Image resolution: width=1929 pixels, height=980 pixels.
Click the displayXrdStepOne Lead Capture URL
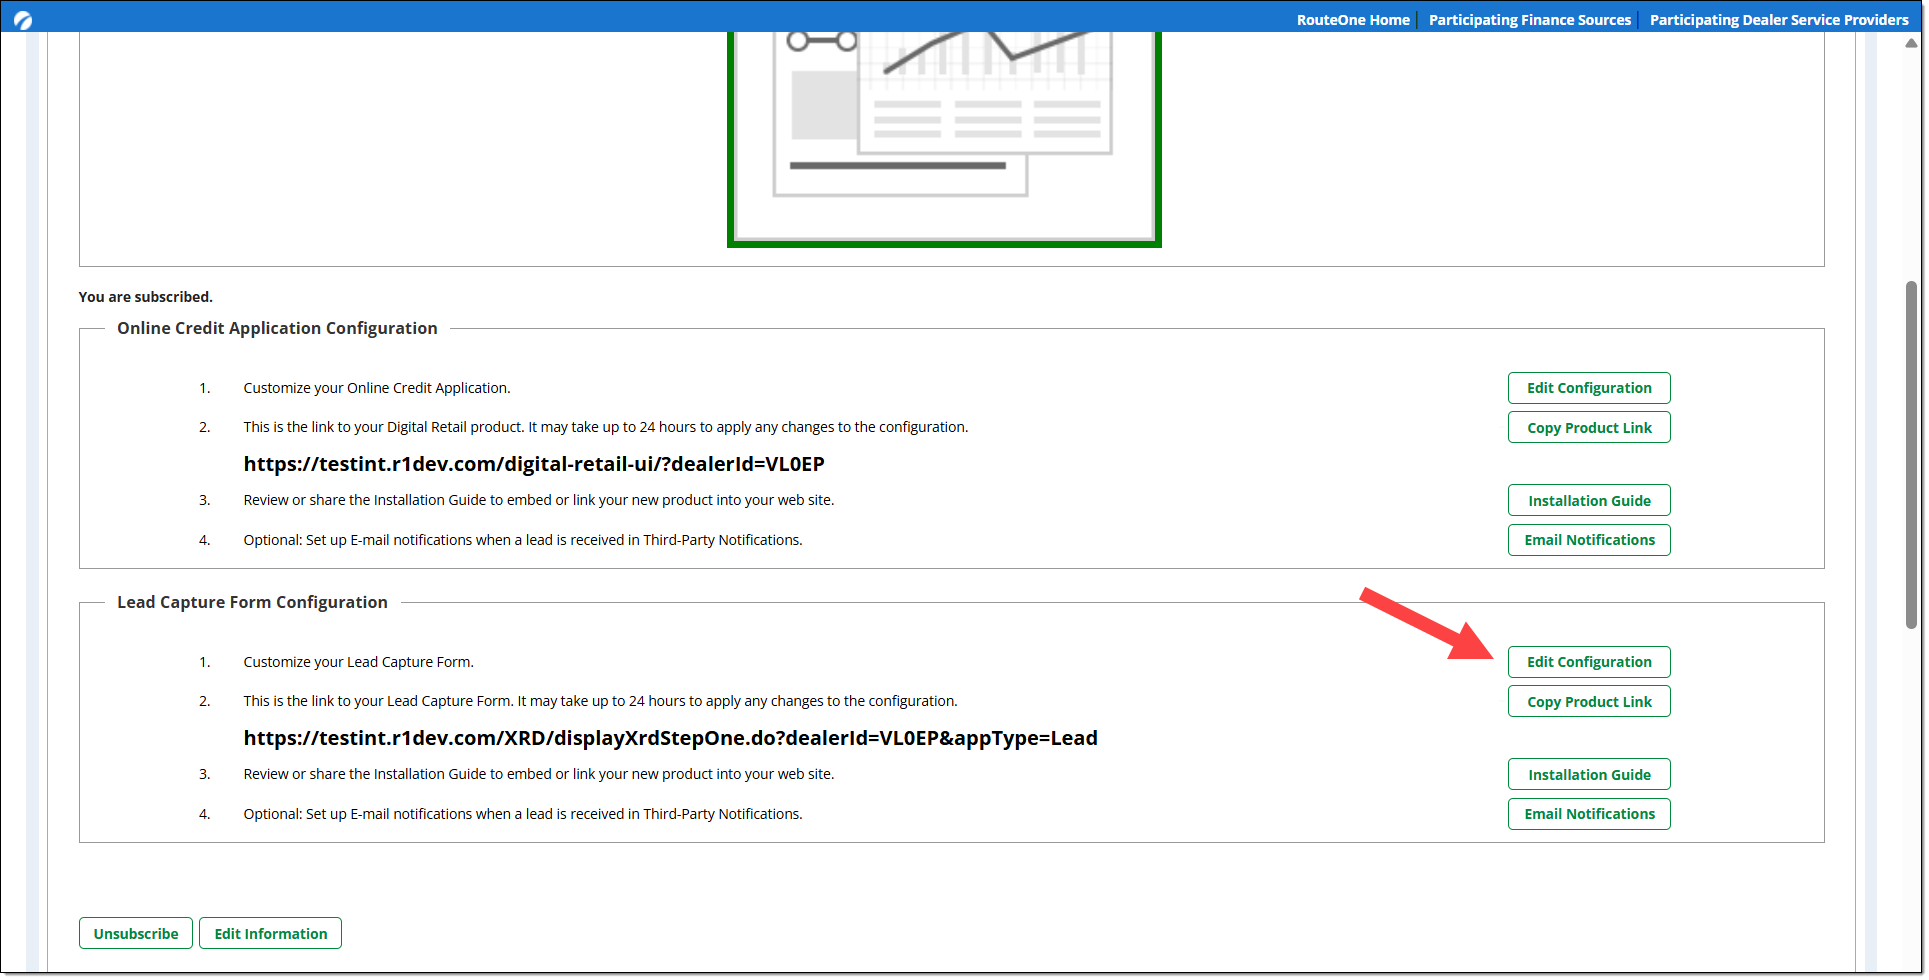670,738
